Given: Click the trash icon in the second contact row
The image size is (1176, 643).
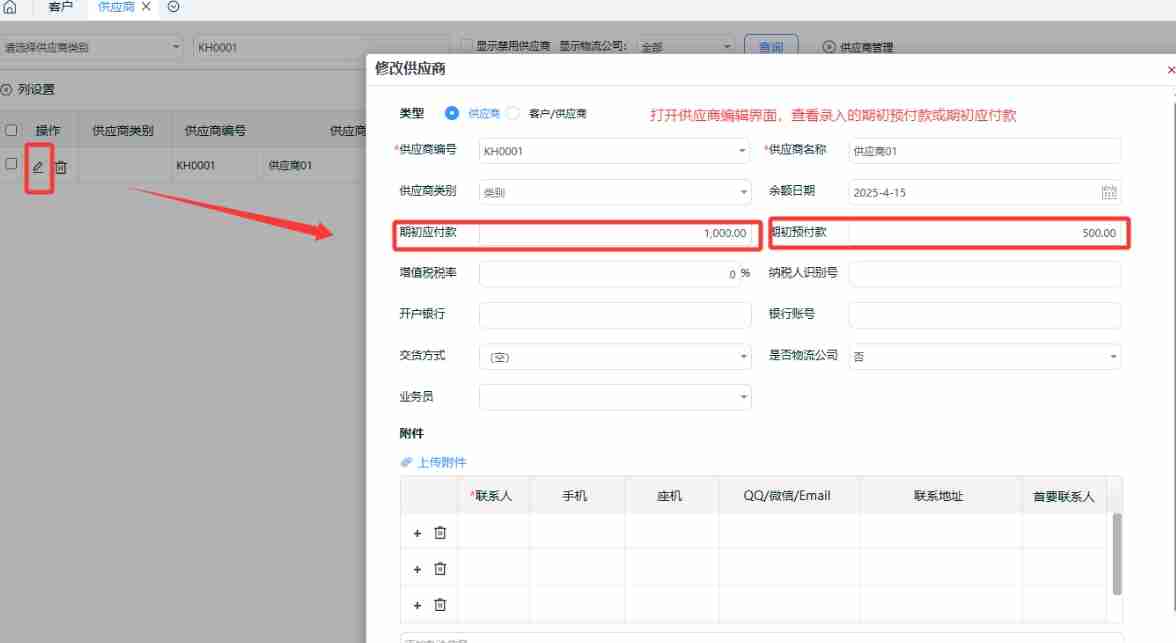Looking at the screenshot, I should [x=440, y=568].
